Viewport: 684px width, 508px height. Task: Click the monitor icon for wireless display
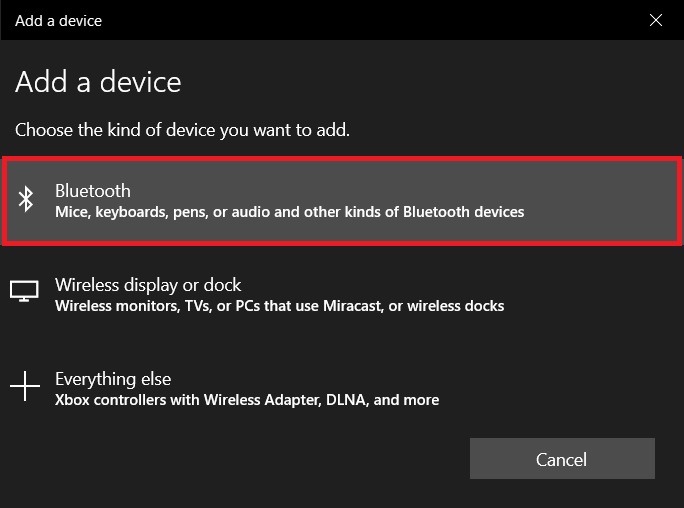(24, 291)
